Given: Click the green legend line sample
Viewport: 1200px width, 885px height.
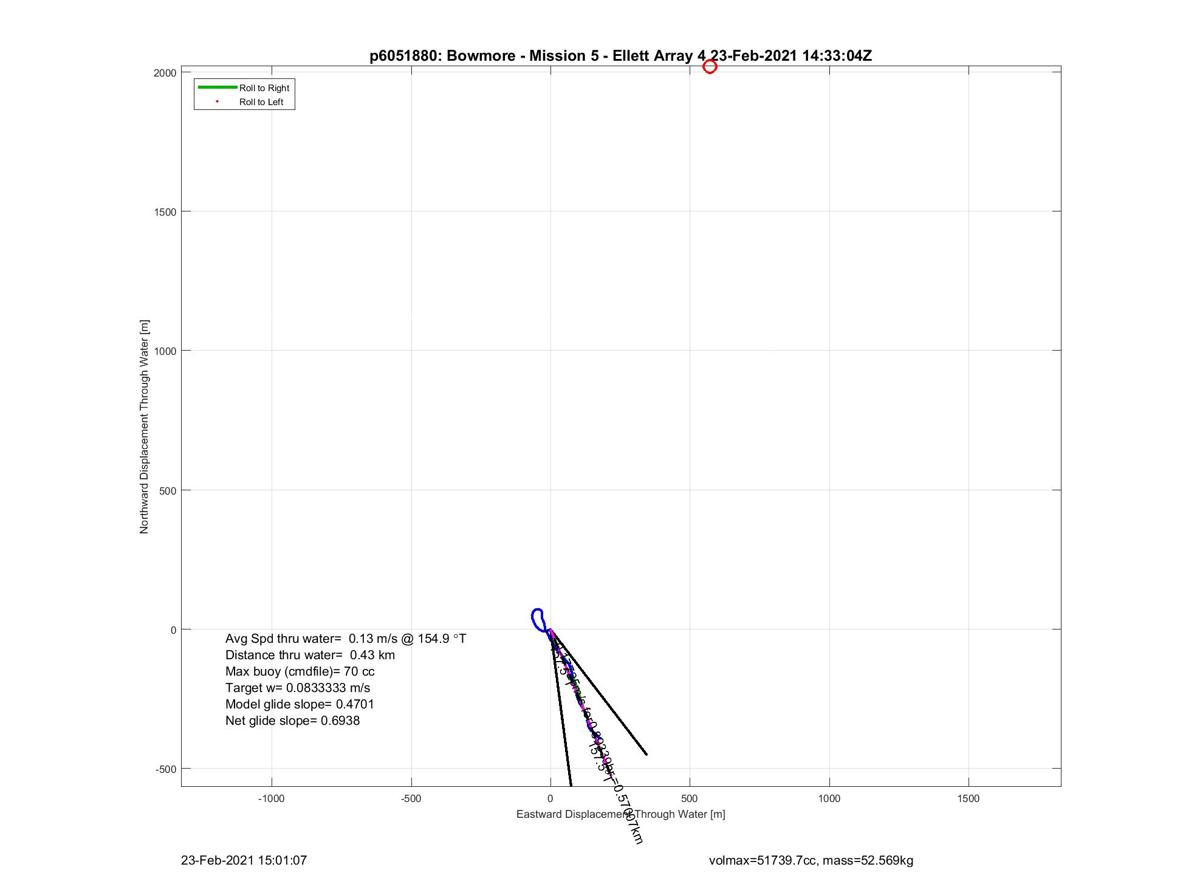Looking at the screenshot, I should point(217,88).
